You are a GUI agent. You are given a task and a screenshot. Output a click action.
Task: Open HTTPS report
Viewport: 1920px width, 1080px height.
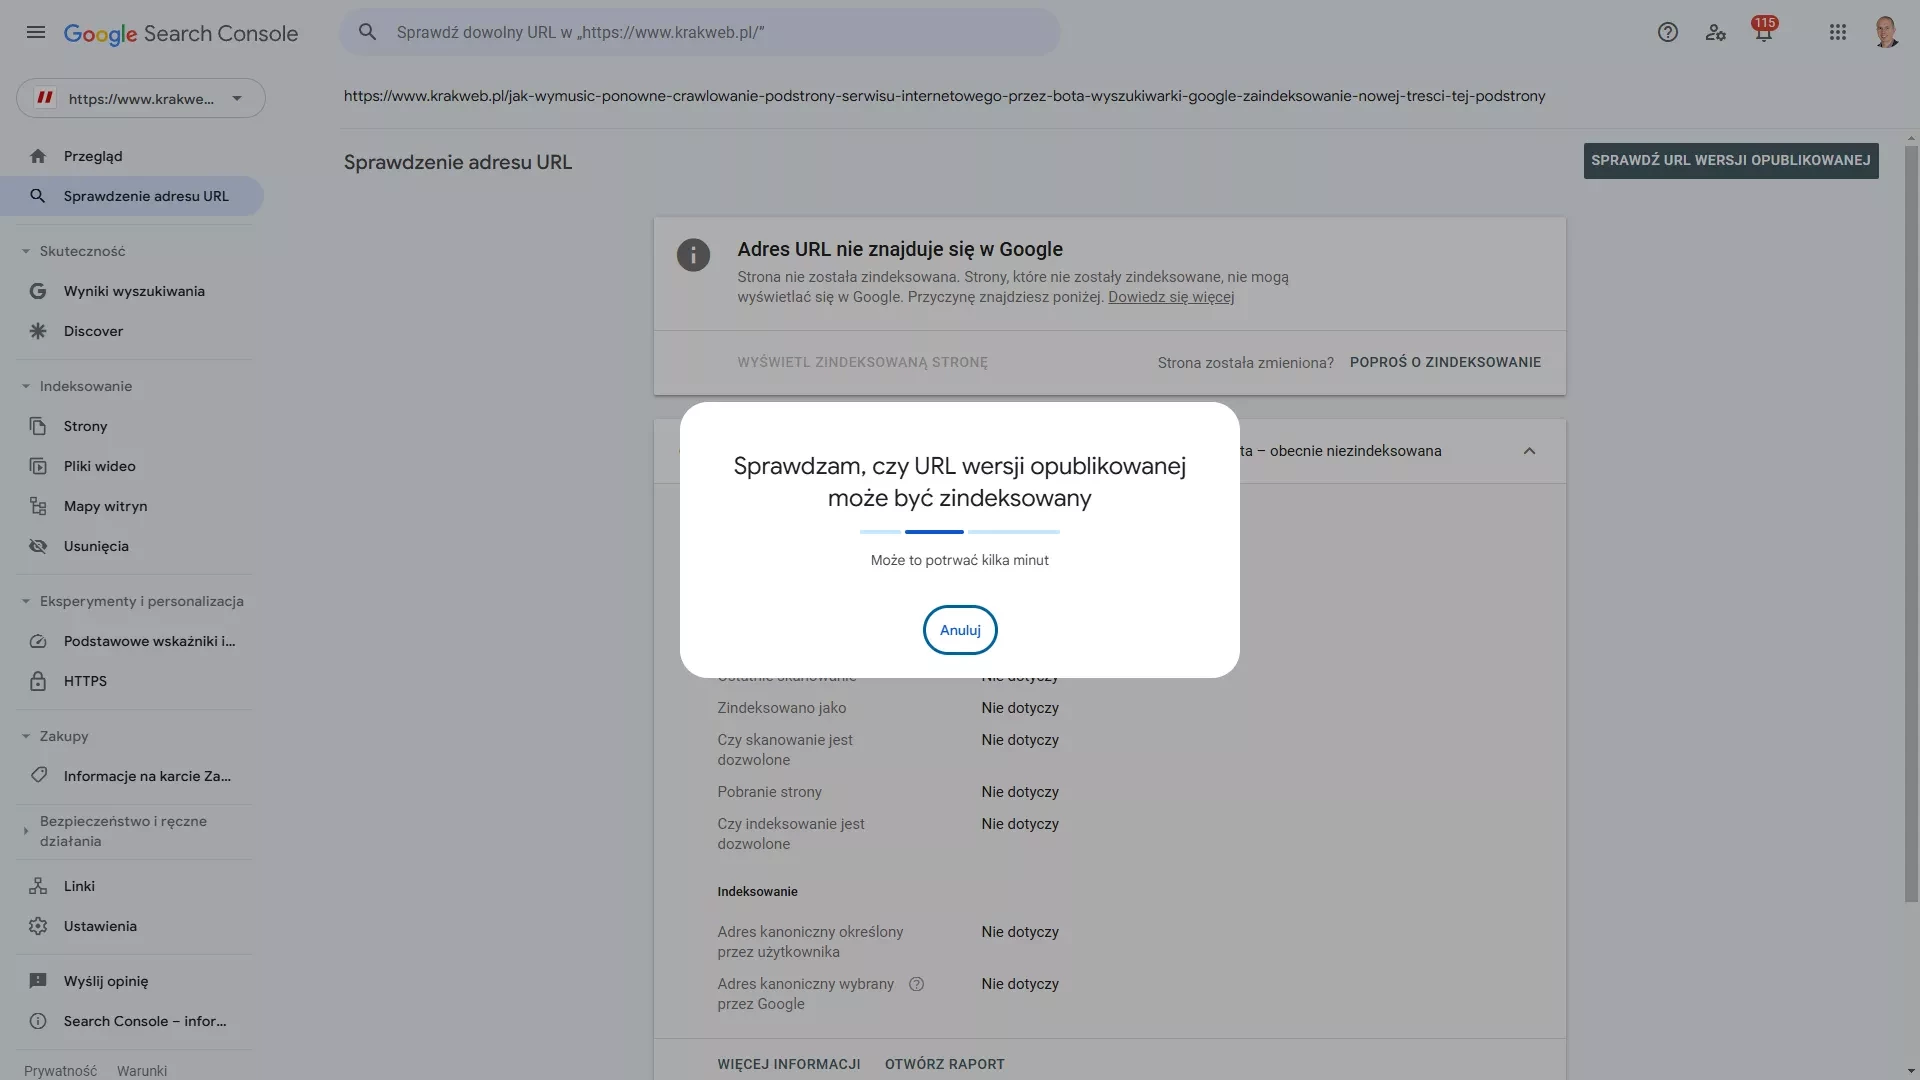(132, 681)
